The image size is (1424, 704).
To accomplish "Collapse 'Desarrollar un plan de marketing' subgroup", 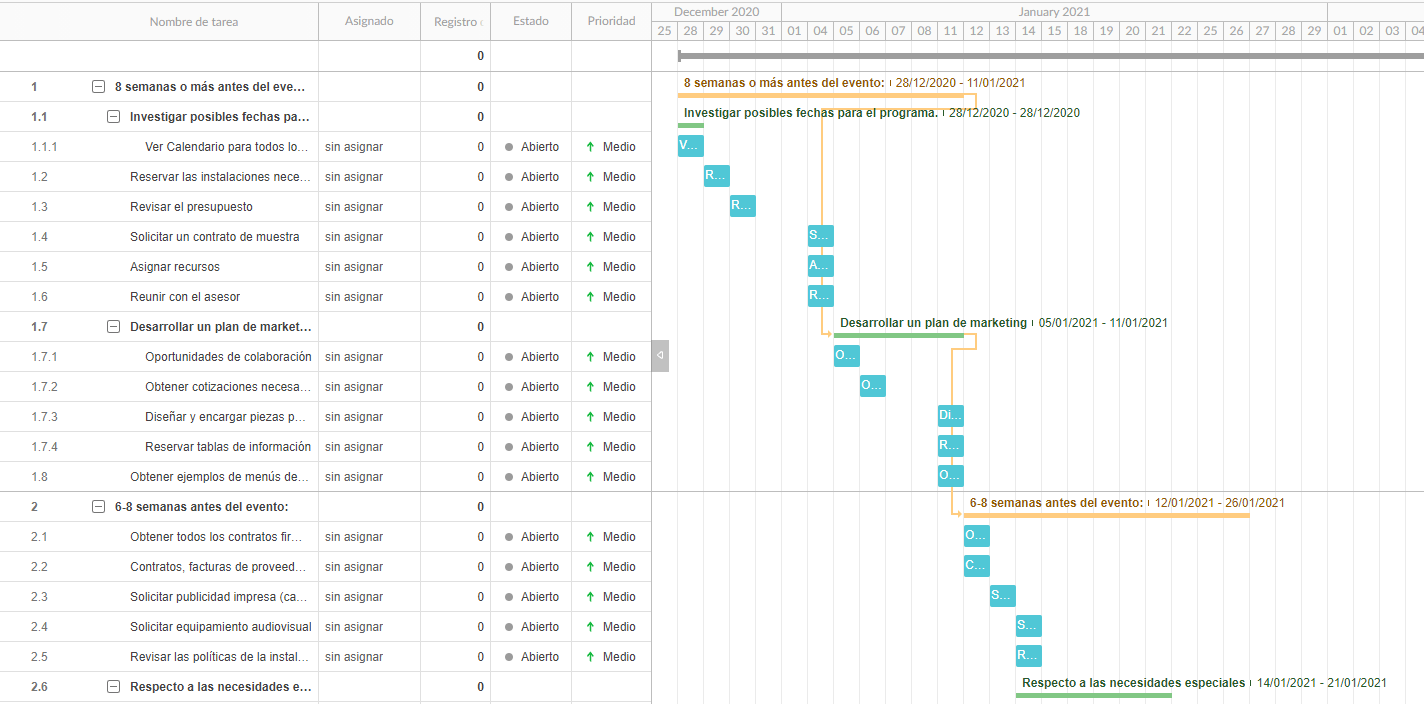I will 113,327.
